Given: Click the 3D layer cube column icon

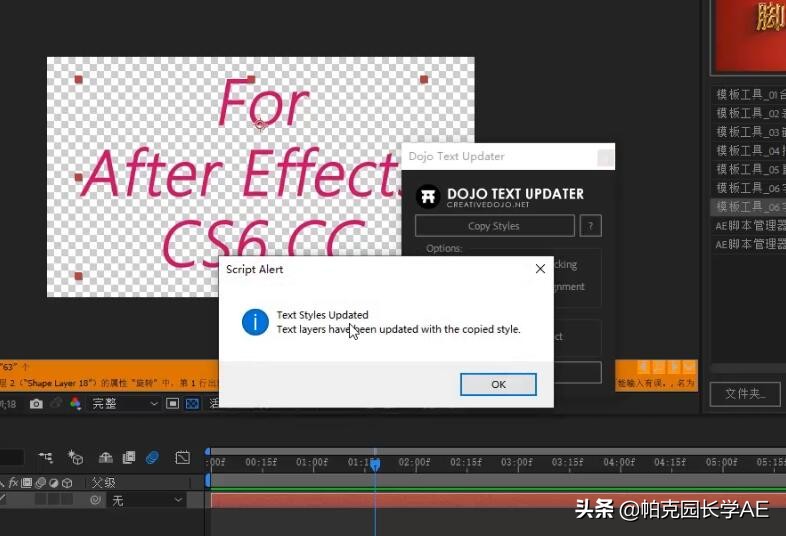Looking at the screenshot, I should [x=67, y=482].
